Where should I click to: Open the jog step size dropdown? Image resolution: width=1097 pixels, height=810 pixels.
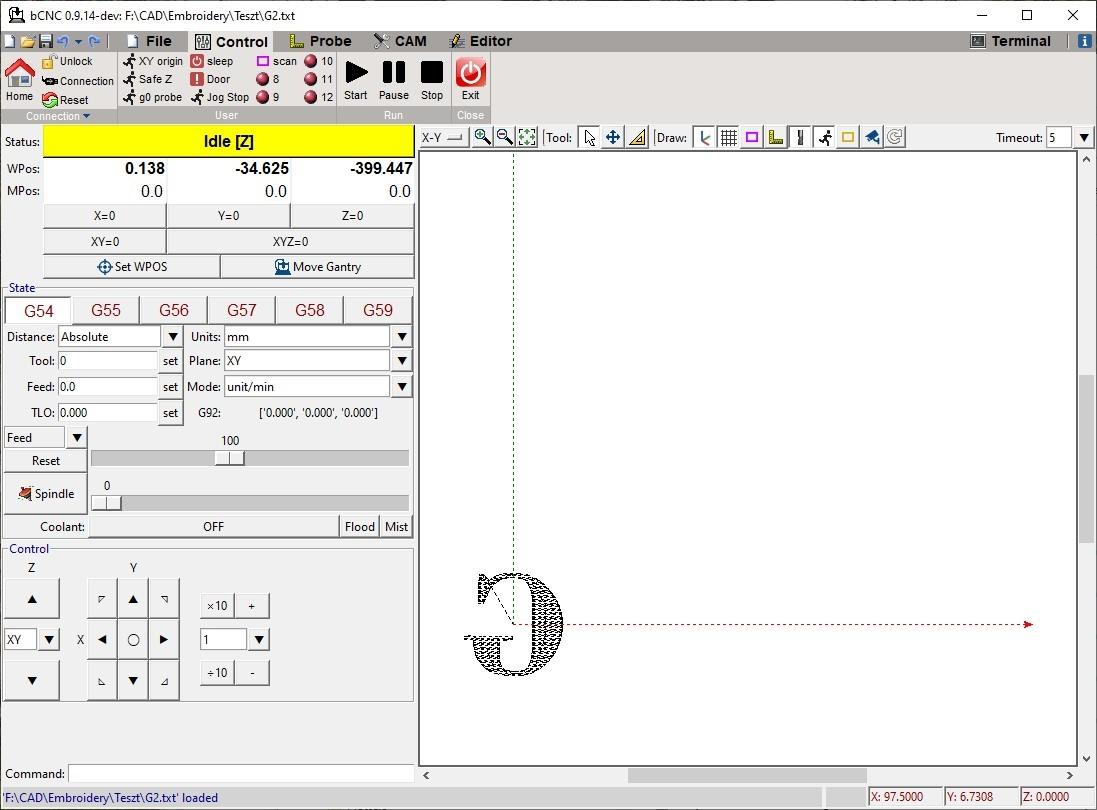tap(260, 639)
